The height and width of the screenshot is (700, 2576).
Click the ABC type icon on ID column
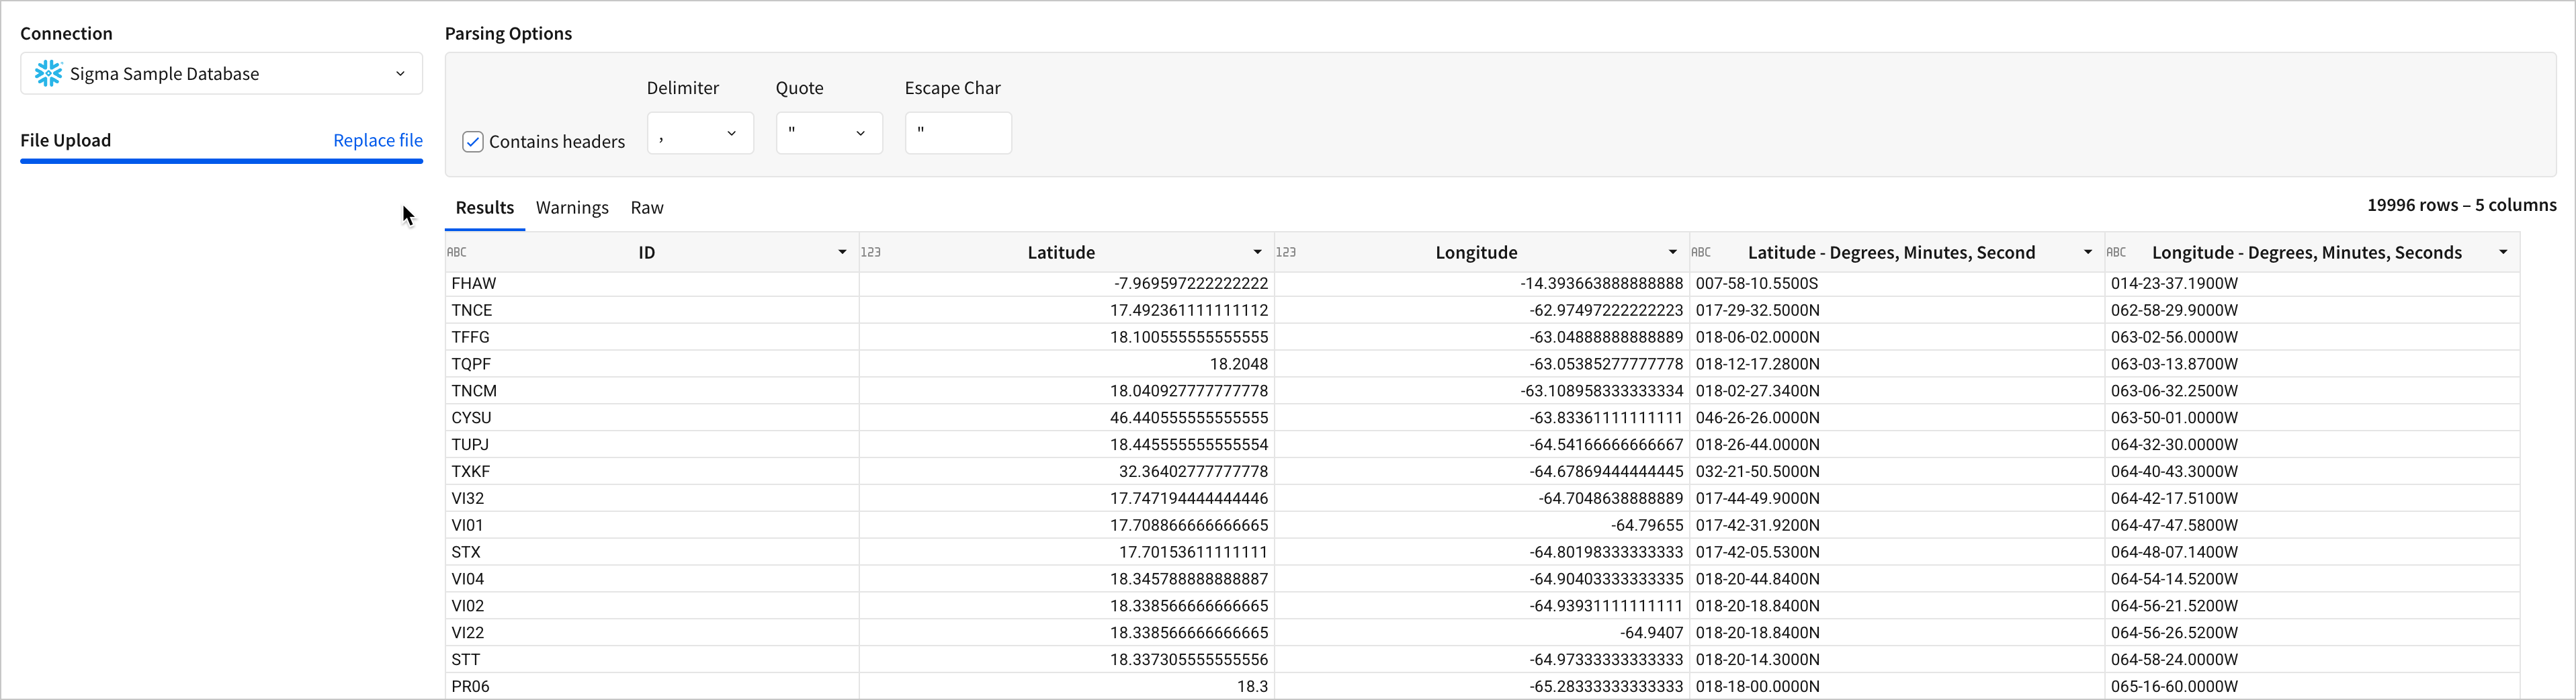point(457,253)
